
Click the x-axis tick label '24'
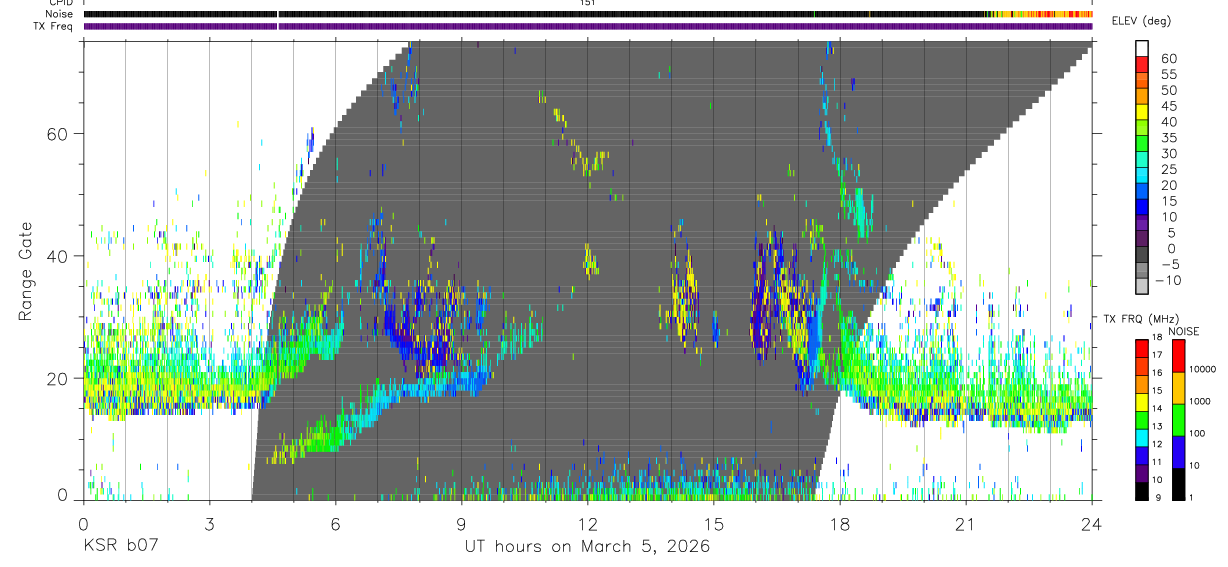(1091, 524)
